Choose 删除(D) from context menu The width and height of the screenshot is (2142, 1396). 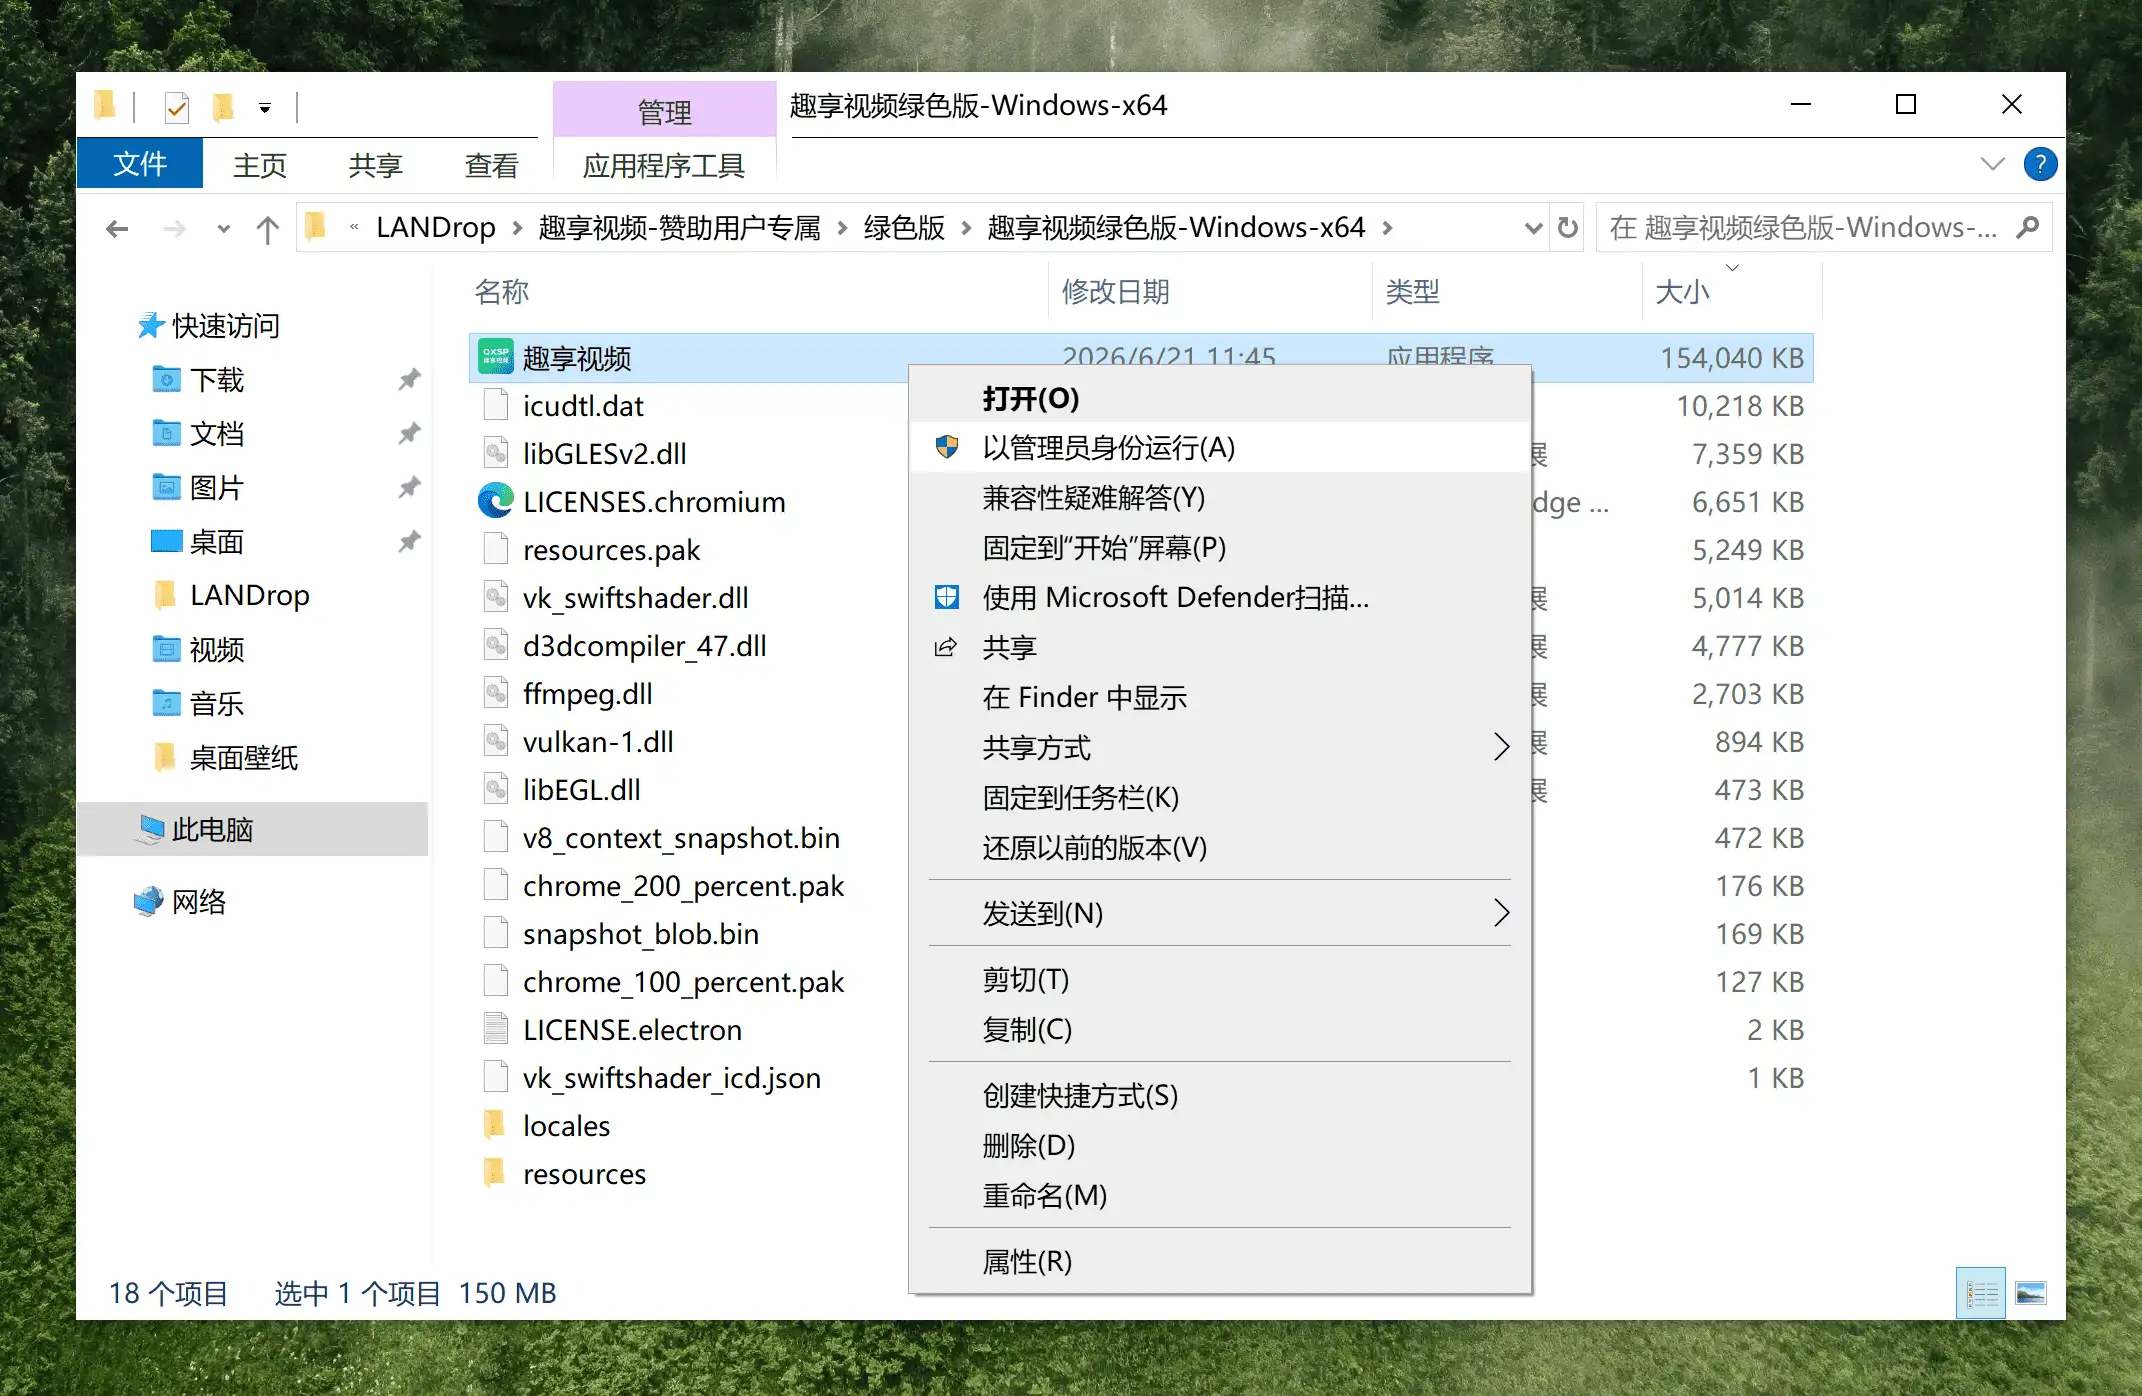(x=1220, y=1145)
